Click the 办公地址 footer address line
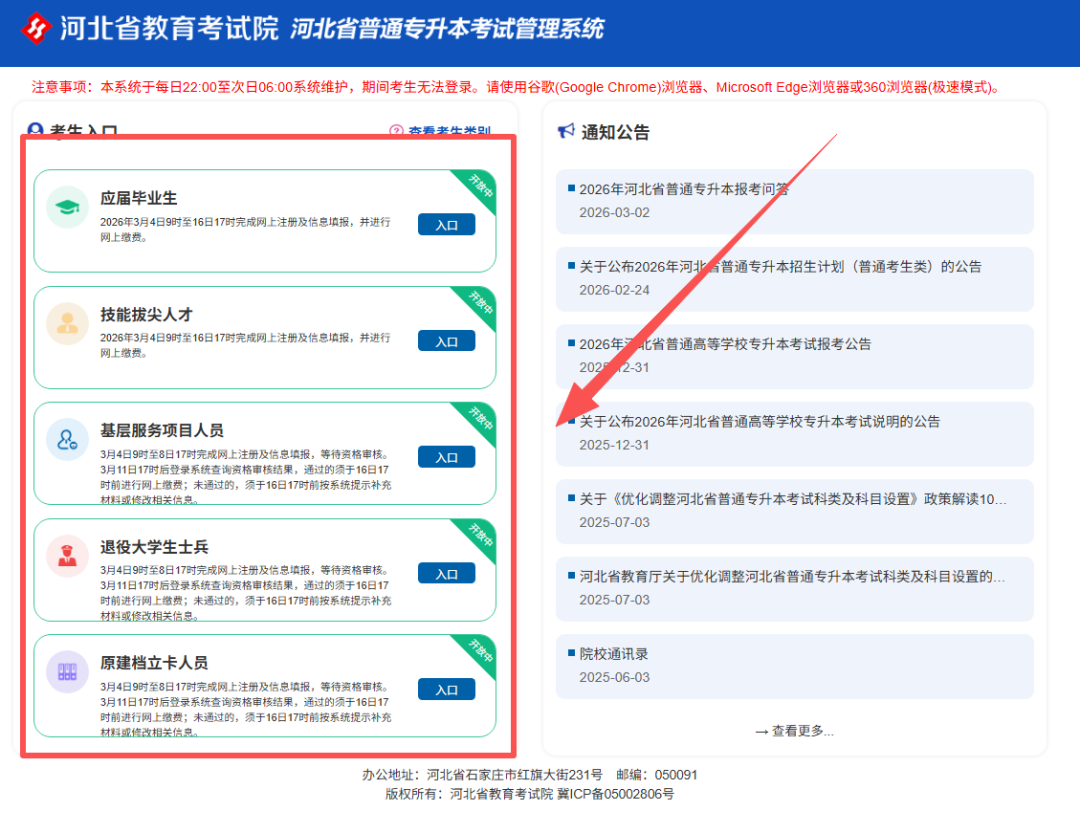 [x=530, y=774]
